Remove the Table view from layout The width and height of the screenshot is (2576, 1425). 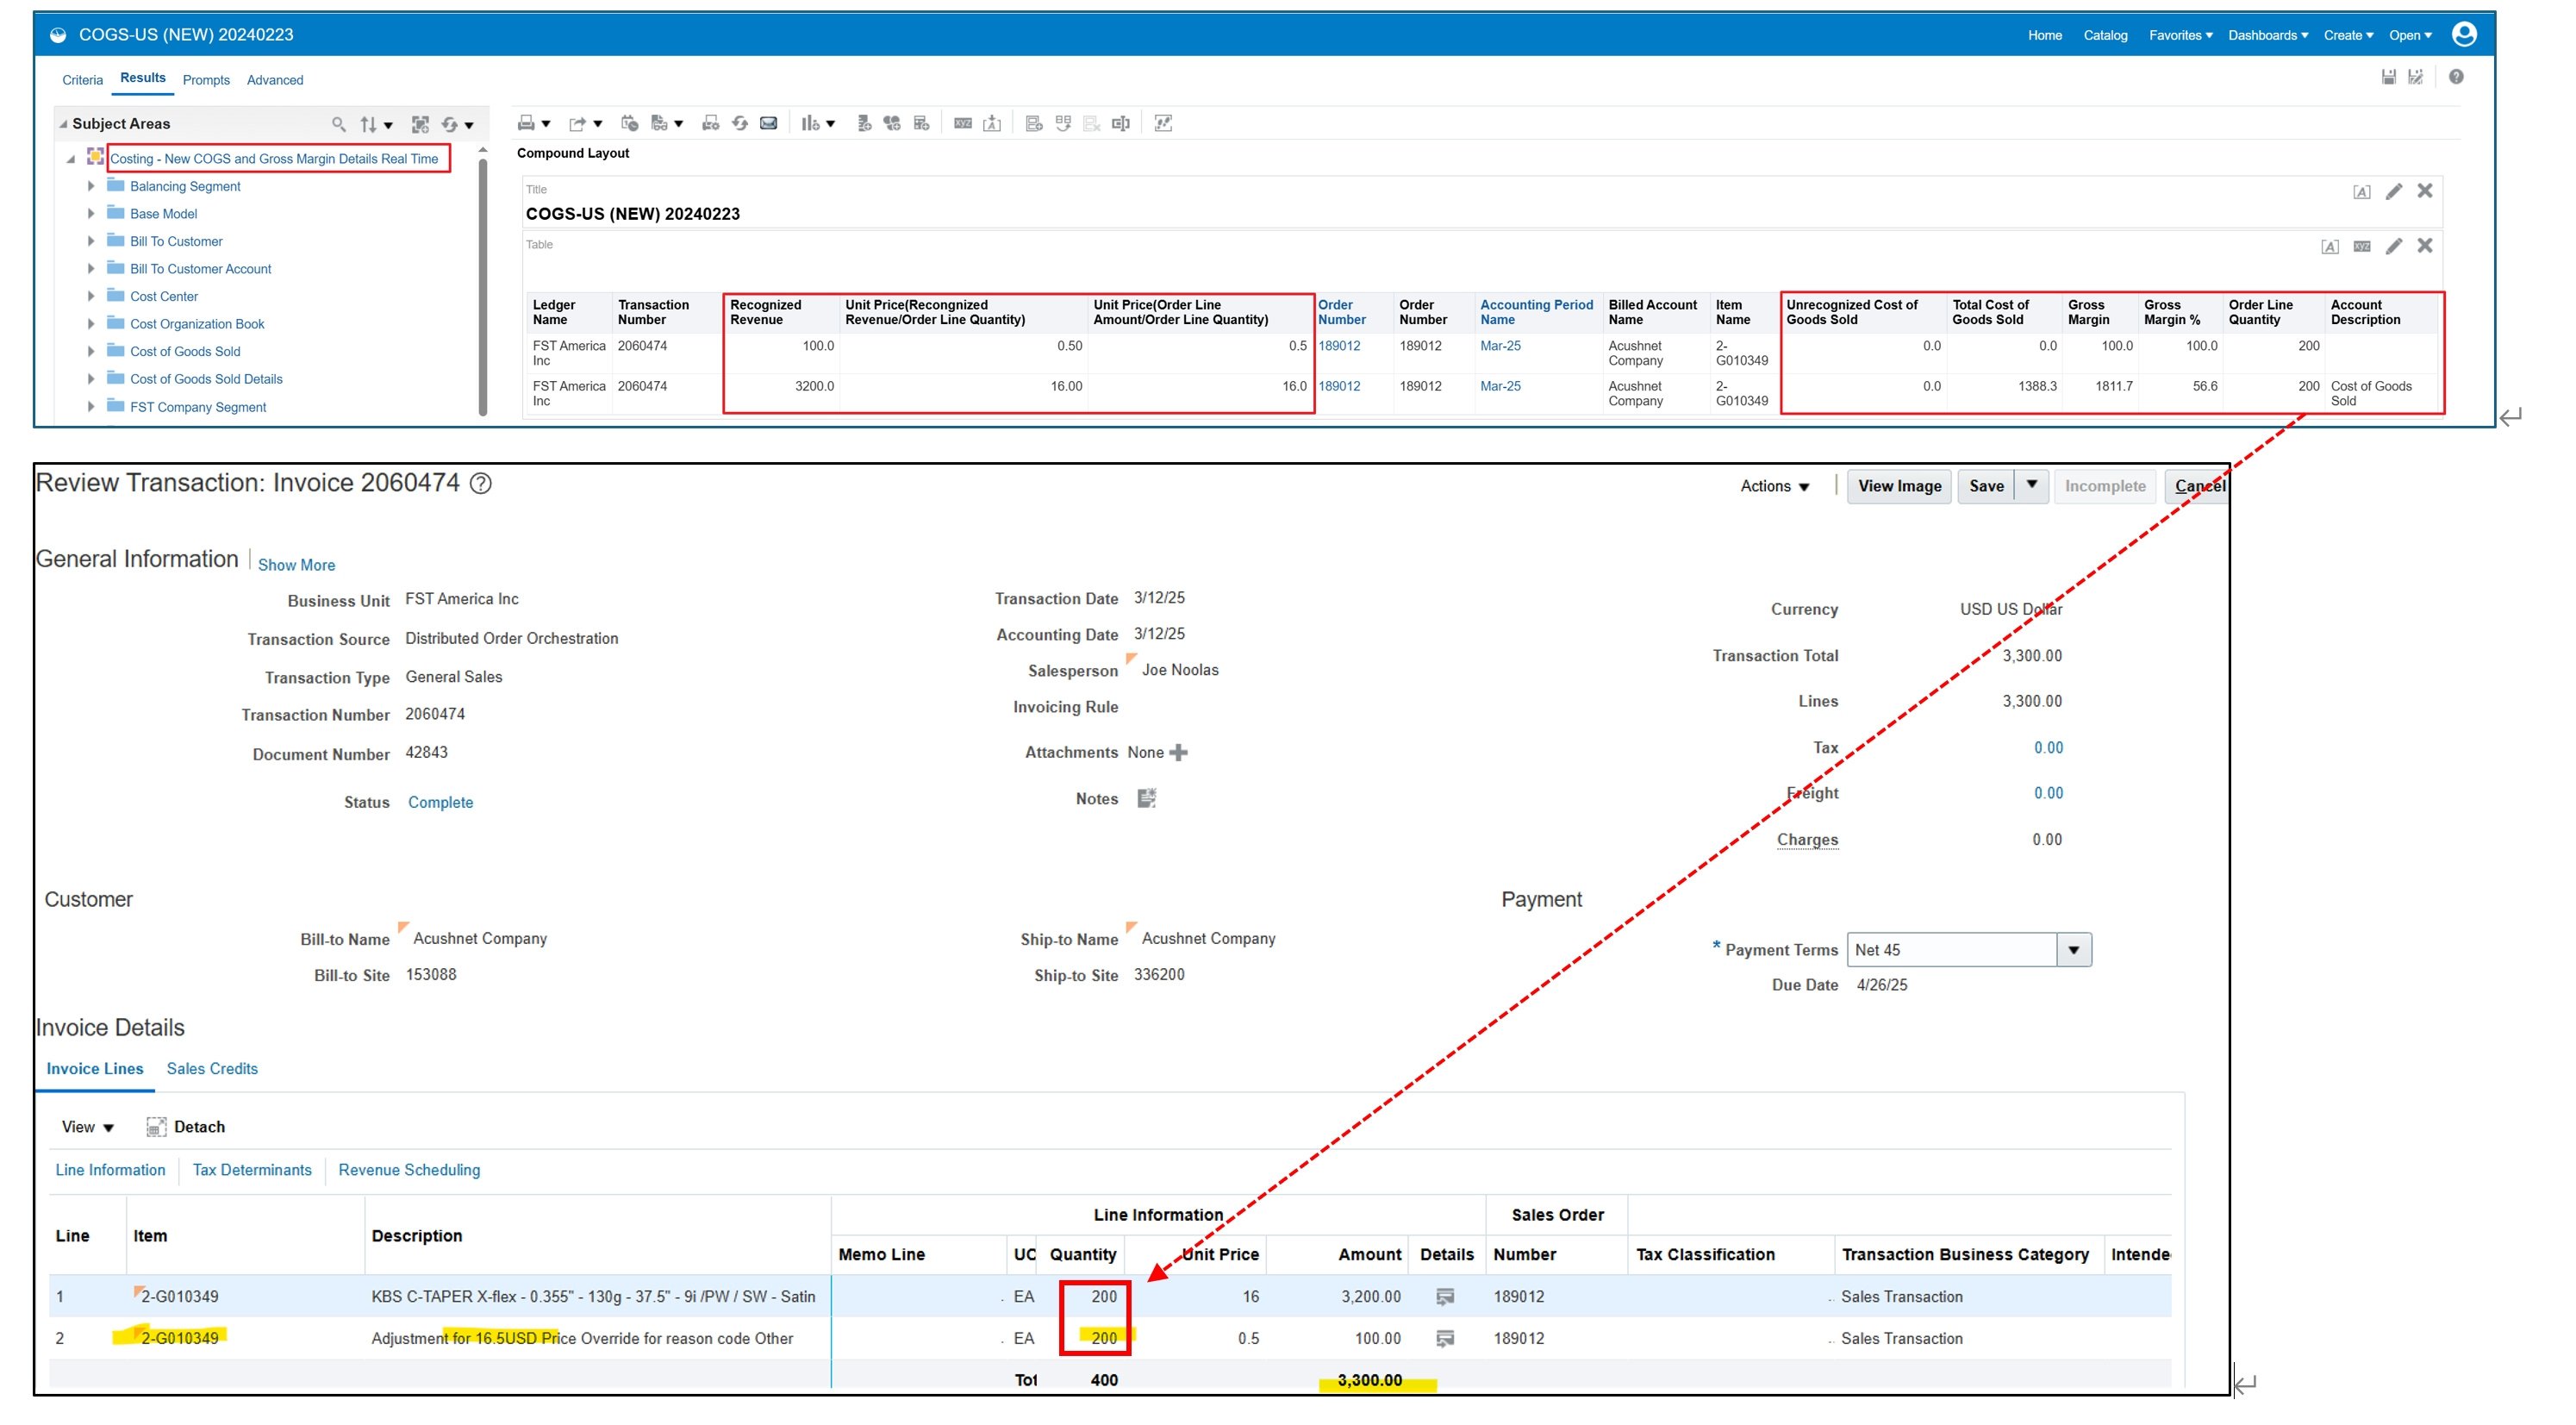[x=2424, y=246]
